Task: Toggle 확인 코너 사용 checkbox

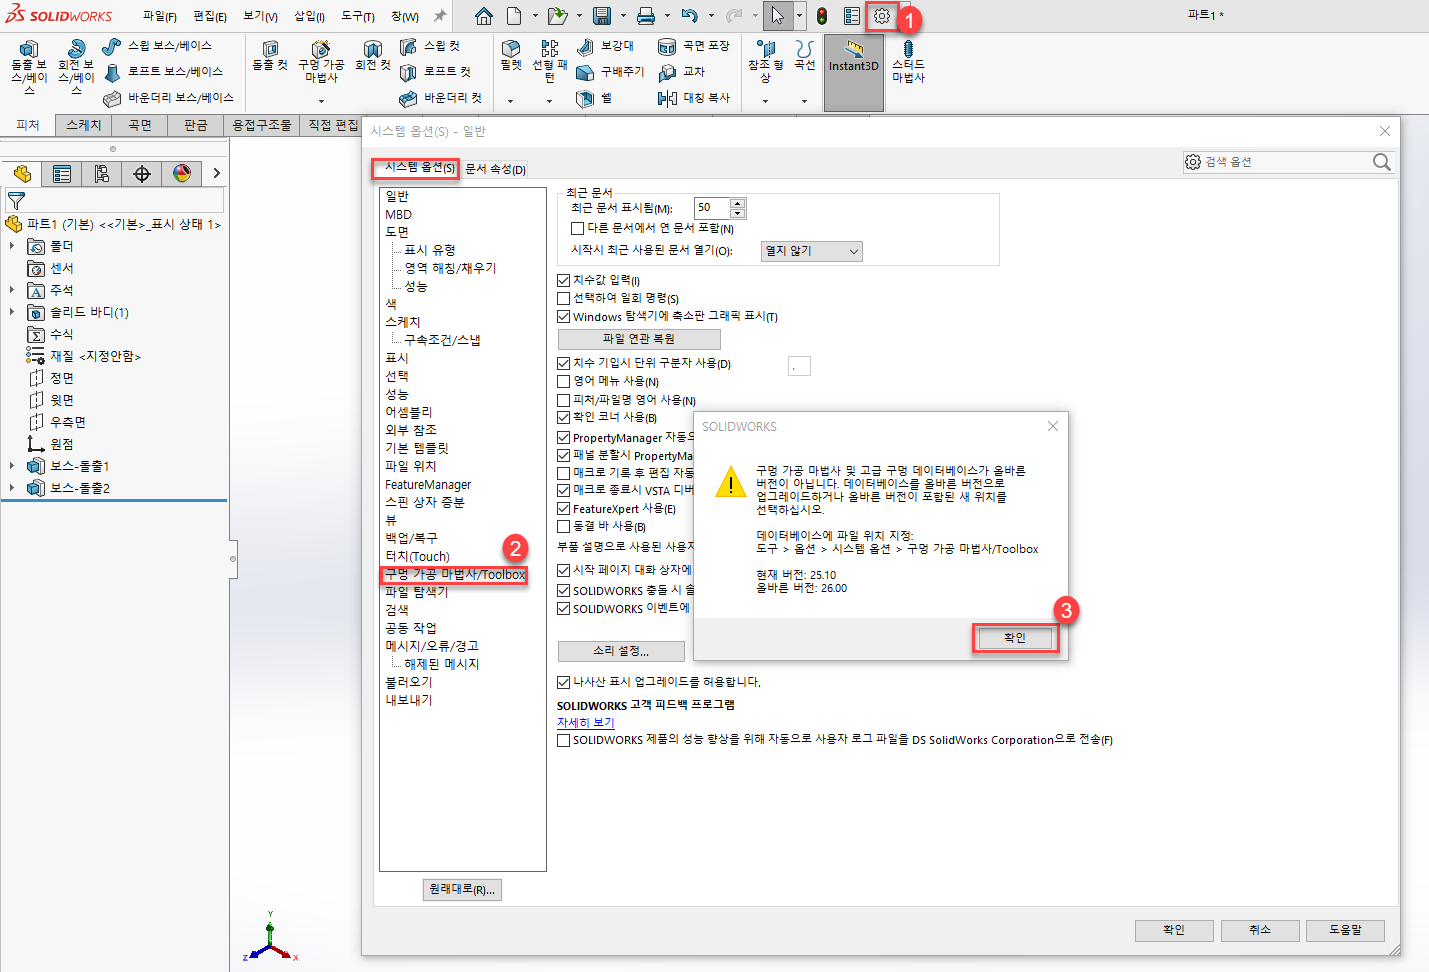Action: coord(564,417)
